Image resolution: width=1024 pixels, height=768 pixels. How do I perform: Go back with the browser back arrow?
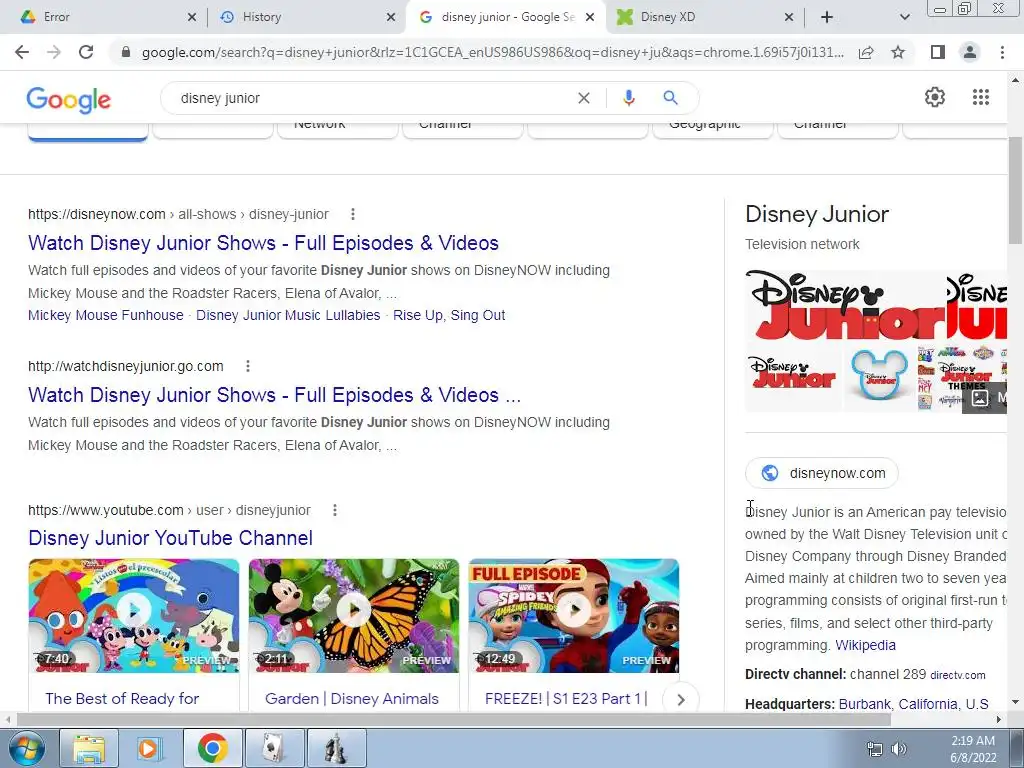click(22, 52)
